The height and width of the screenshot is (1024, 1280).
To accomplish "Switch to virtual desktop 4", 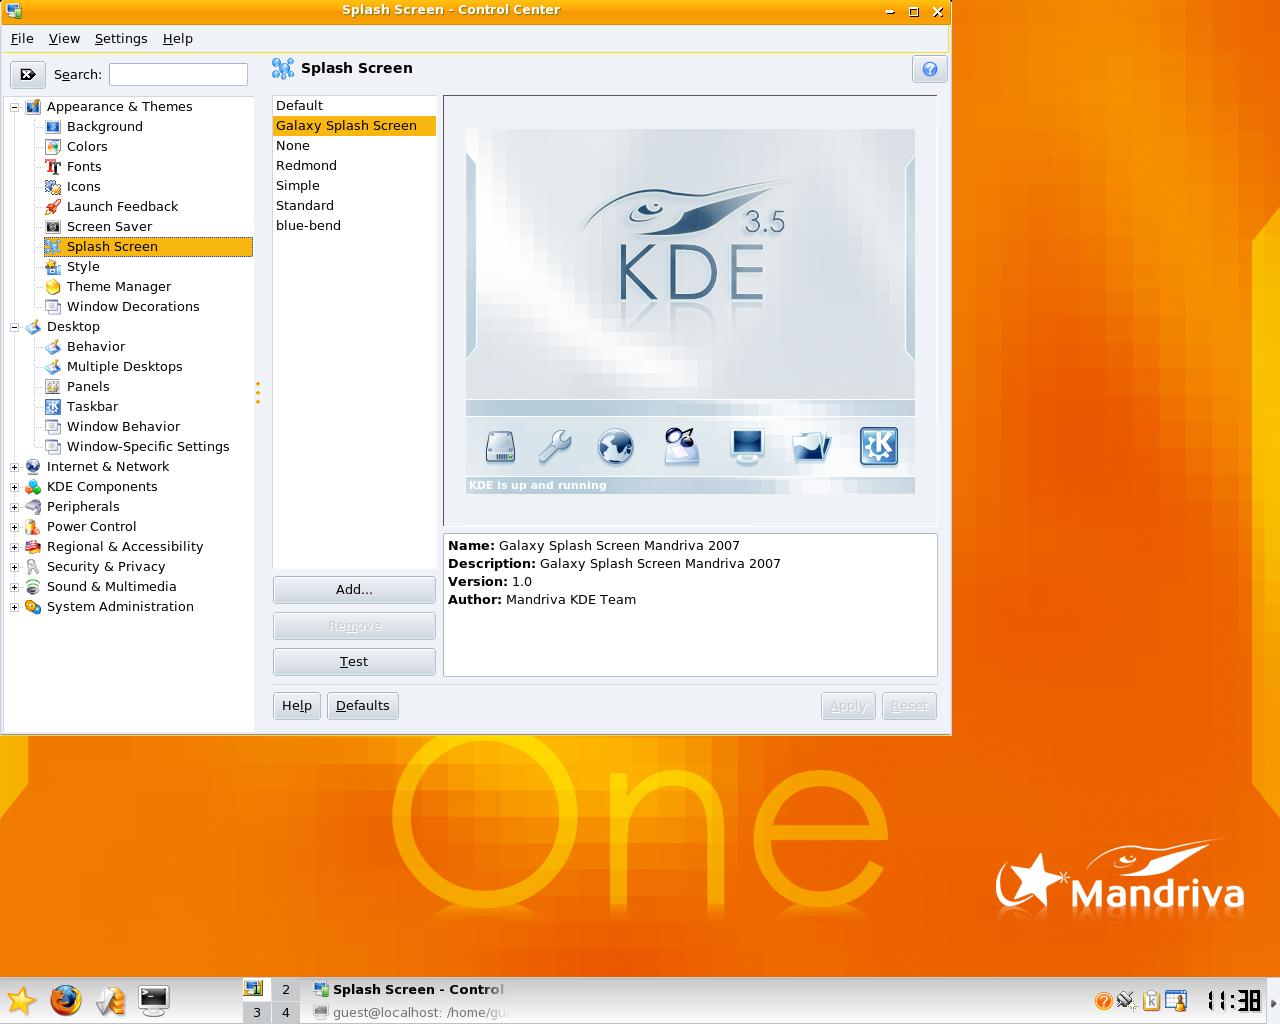I will click(x=285, y=1012).
